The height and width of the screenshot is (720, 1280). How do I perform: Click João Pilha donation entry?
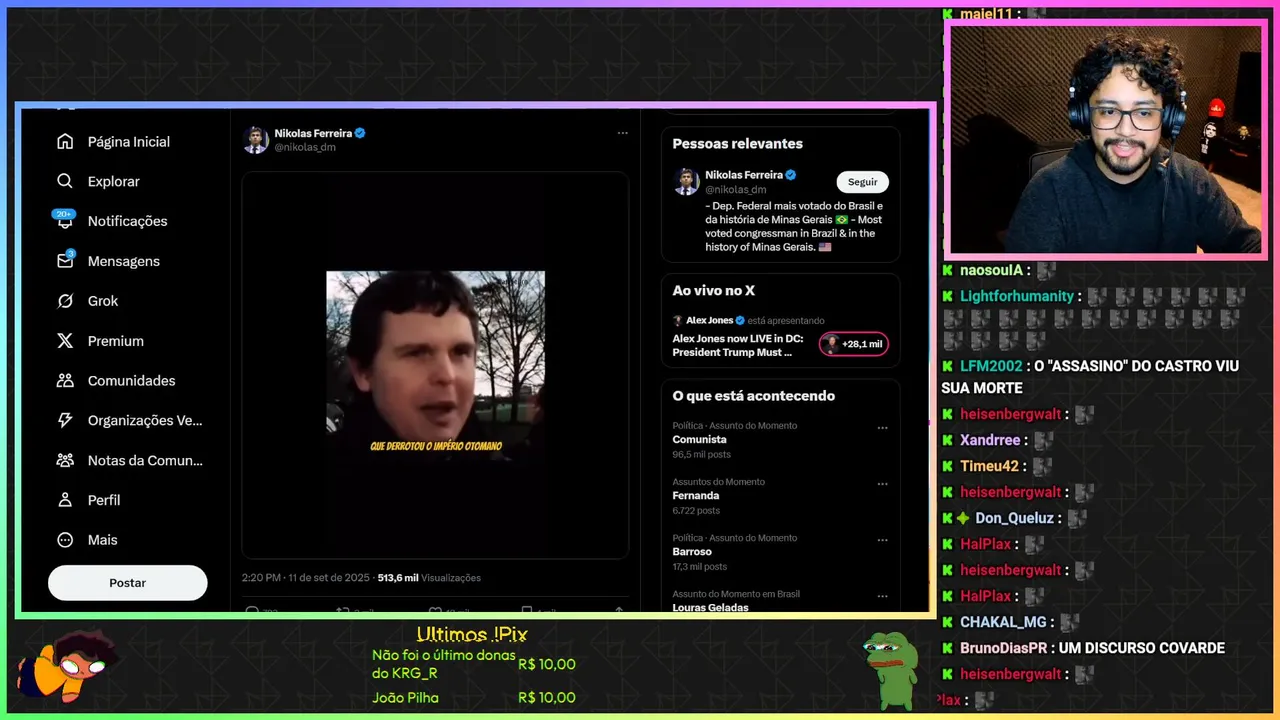[473, 698]
